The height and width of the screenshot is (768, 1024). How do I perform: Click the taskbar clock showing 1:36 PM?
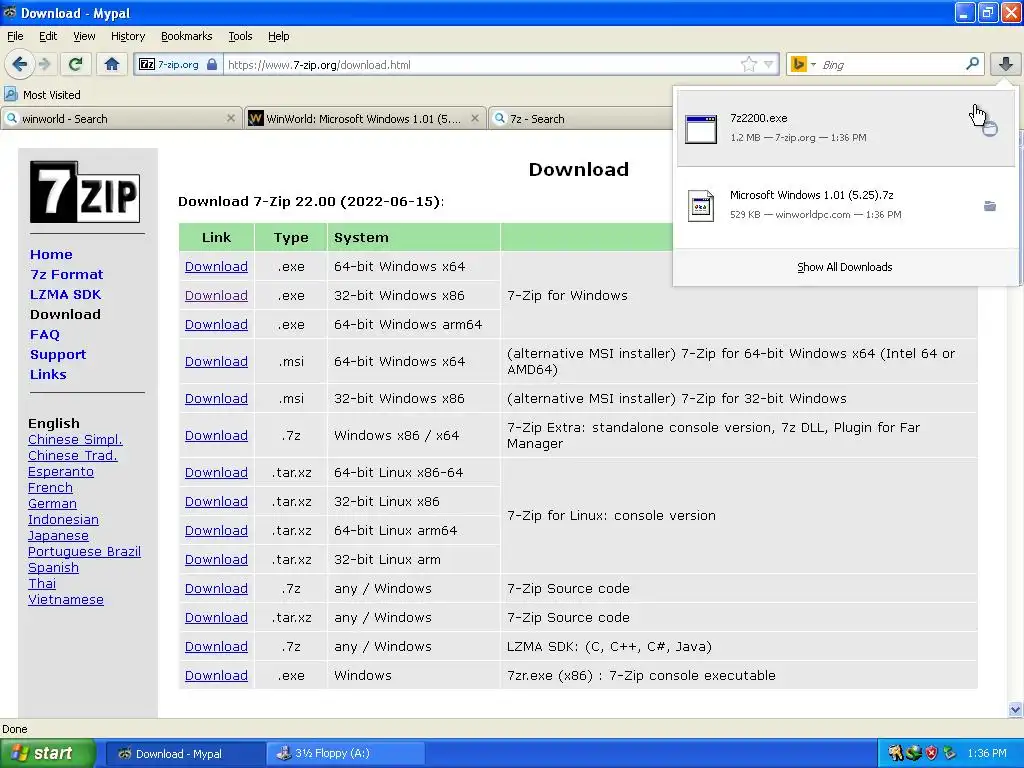(987, 753)
